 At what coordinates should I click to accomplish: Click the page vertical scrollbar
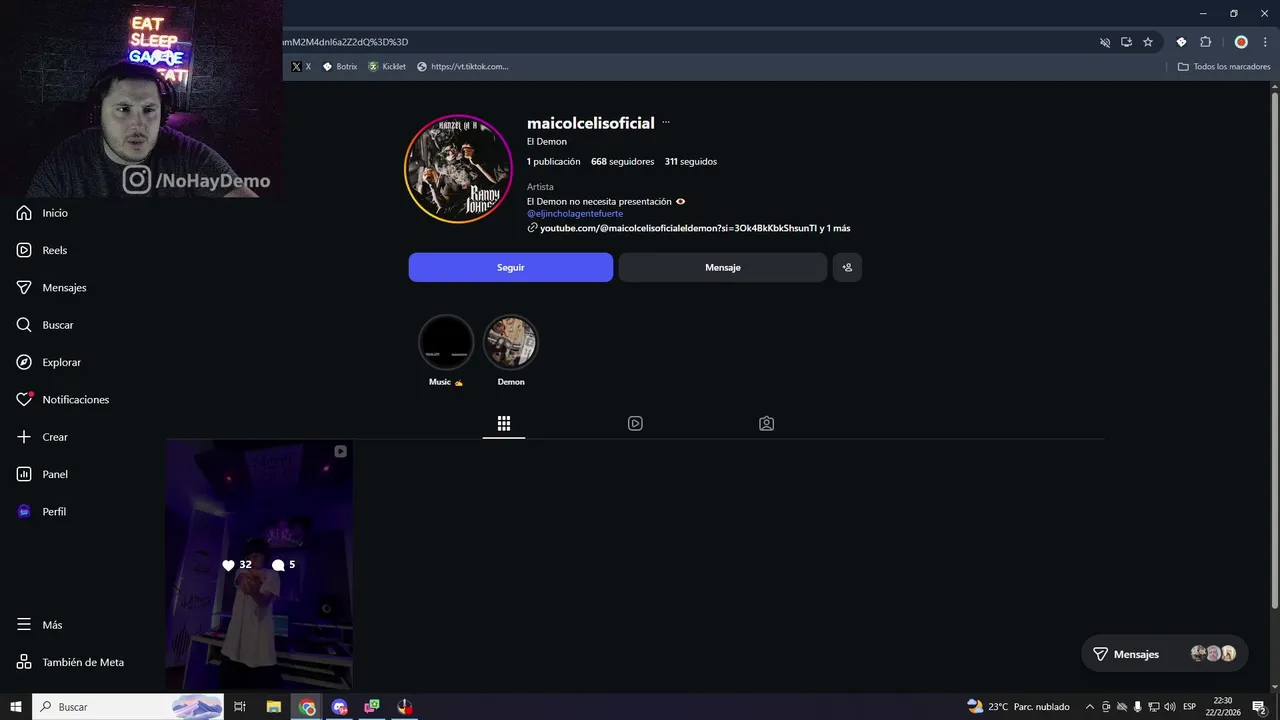click(x=1274, y=350)
